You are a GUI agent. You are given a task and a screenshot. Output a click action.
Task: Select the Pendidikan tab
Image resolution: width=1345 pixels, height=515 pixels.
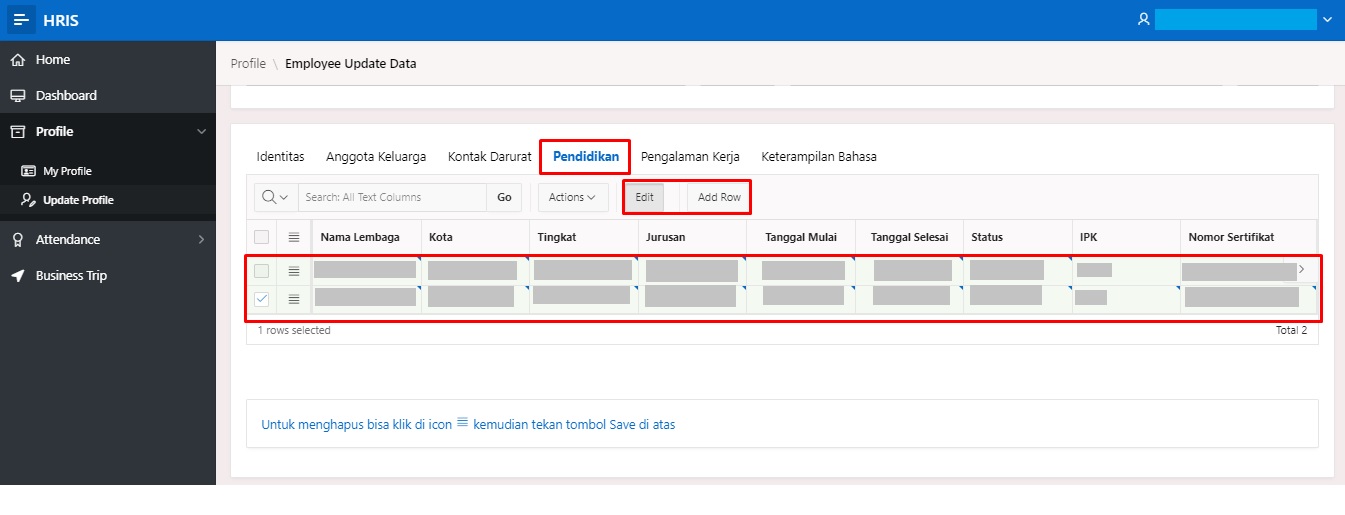(x=586, y=157)
